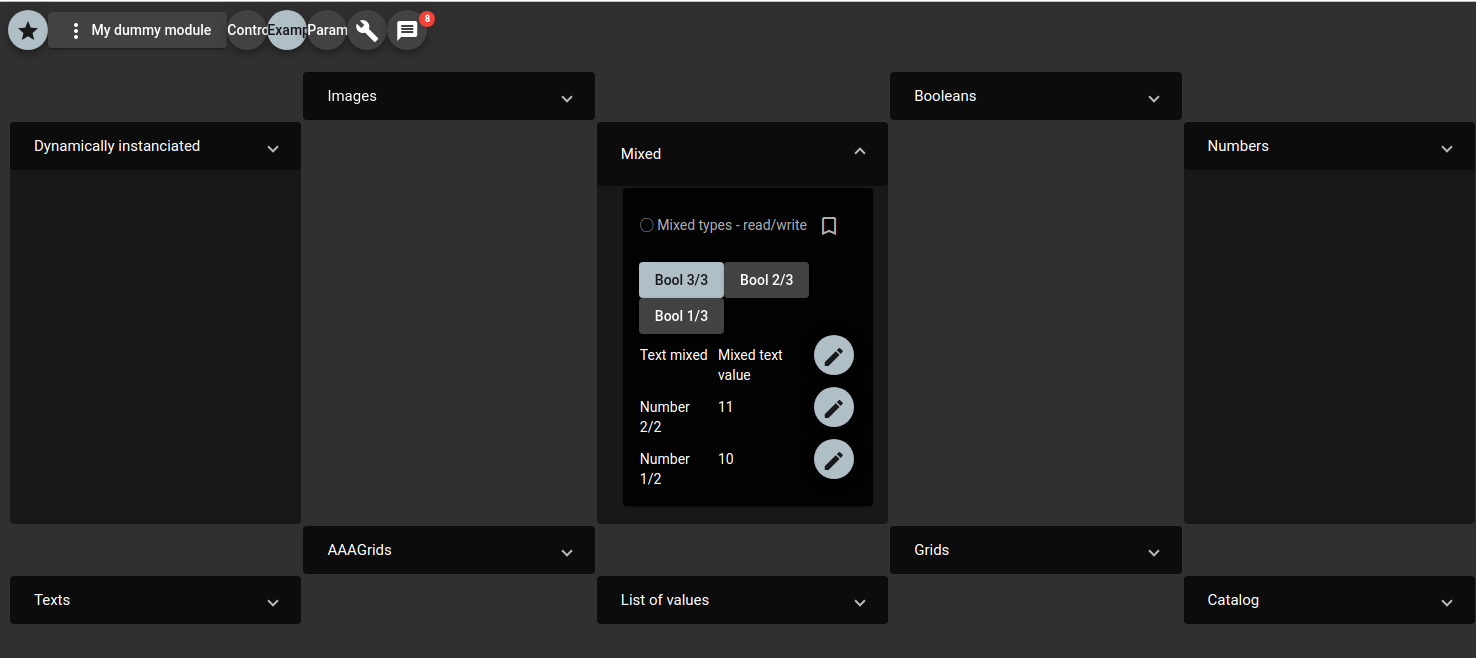Expand the Booleans panel chevron
The width and height of the screenshot is (1476, 658).
(x=1154, y=98)
